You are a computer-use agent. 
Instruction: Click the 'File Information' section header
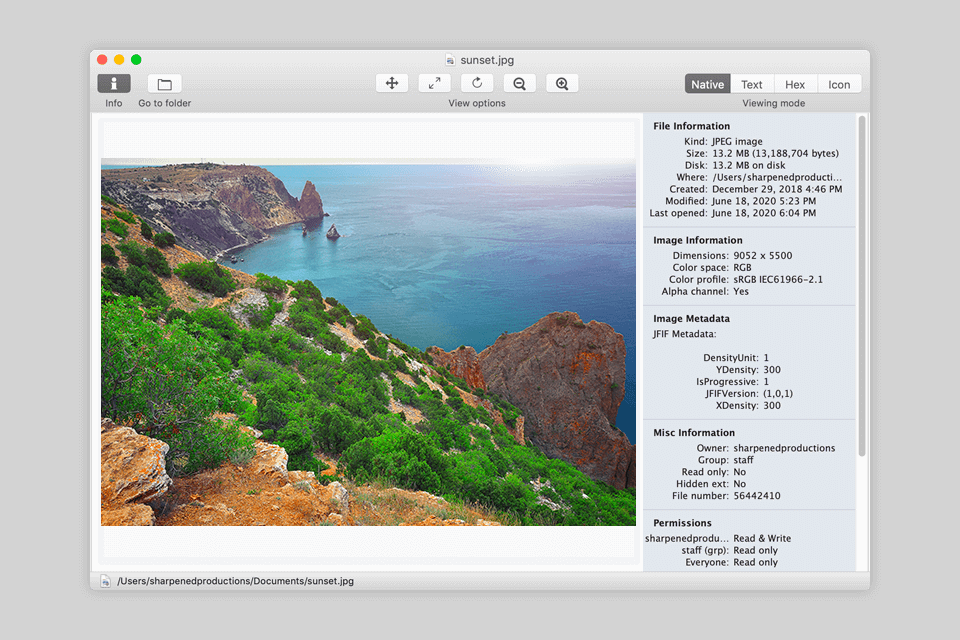pos(691,126)
